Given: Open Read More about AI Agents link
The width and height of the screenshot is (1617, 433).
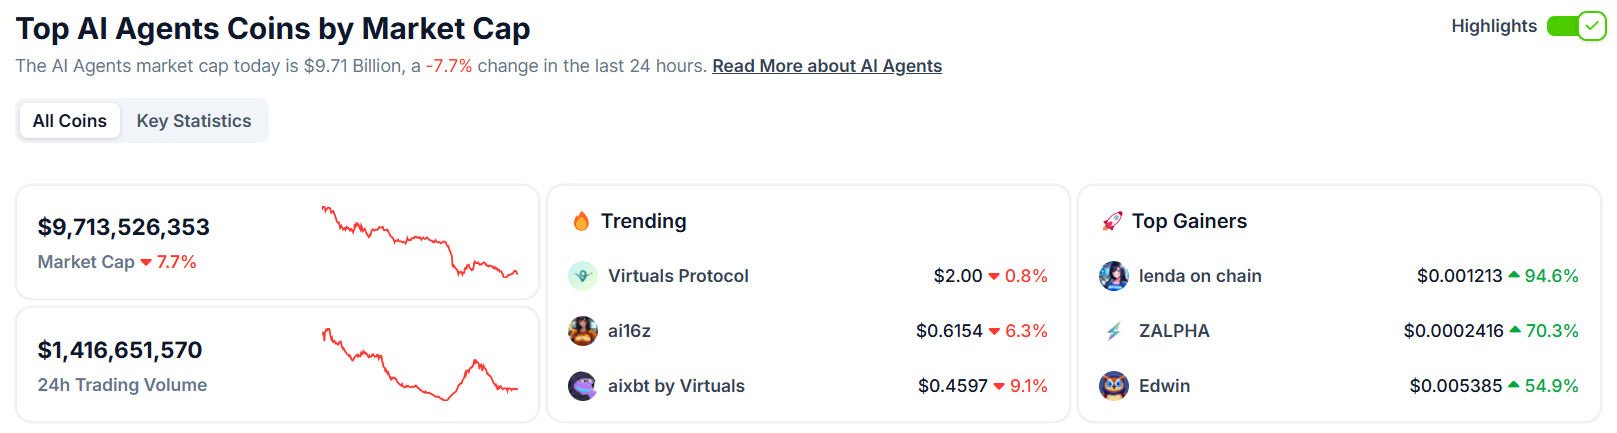Looking at the screenshot, I should coord(827,66).
